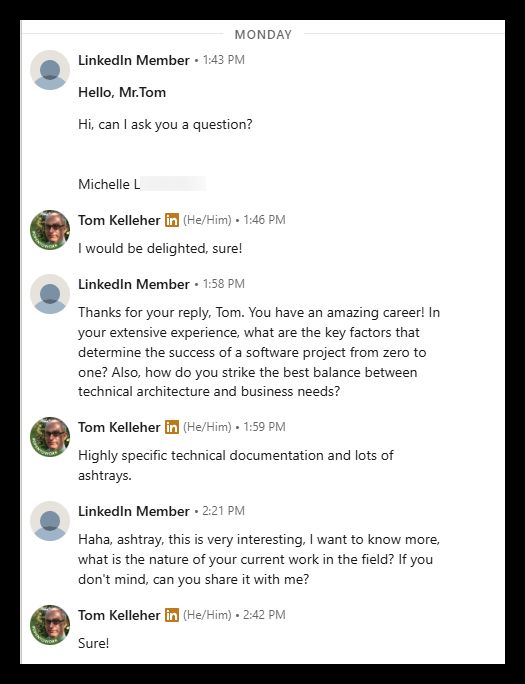View Tom Kelleher's photo on the 2:42 PM message
This screenshot has width=525, height=684.
(x=50, y=625)
